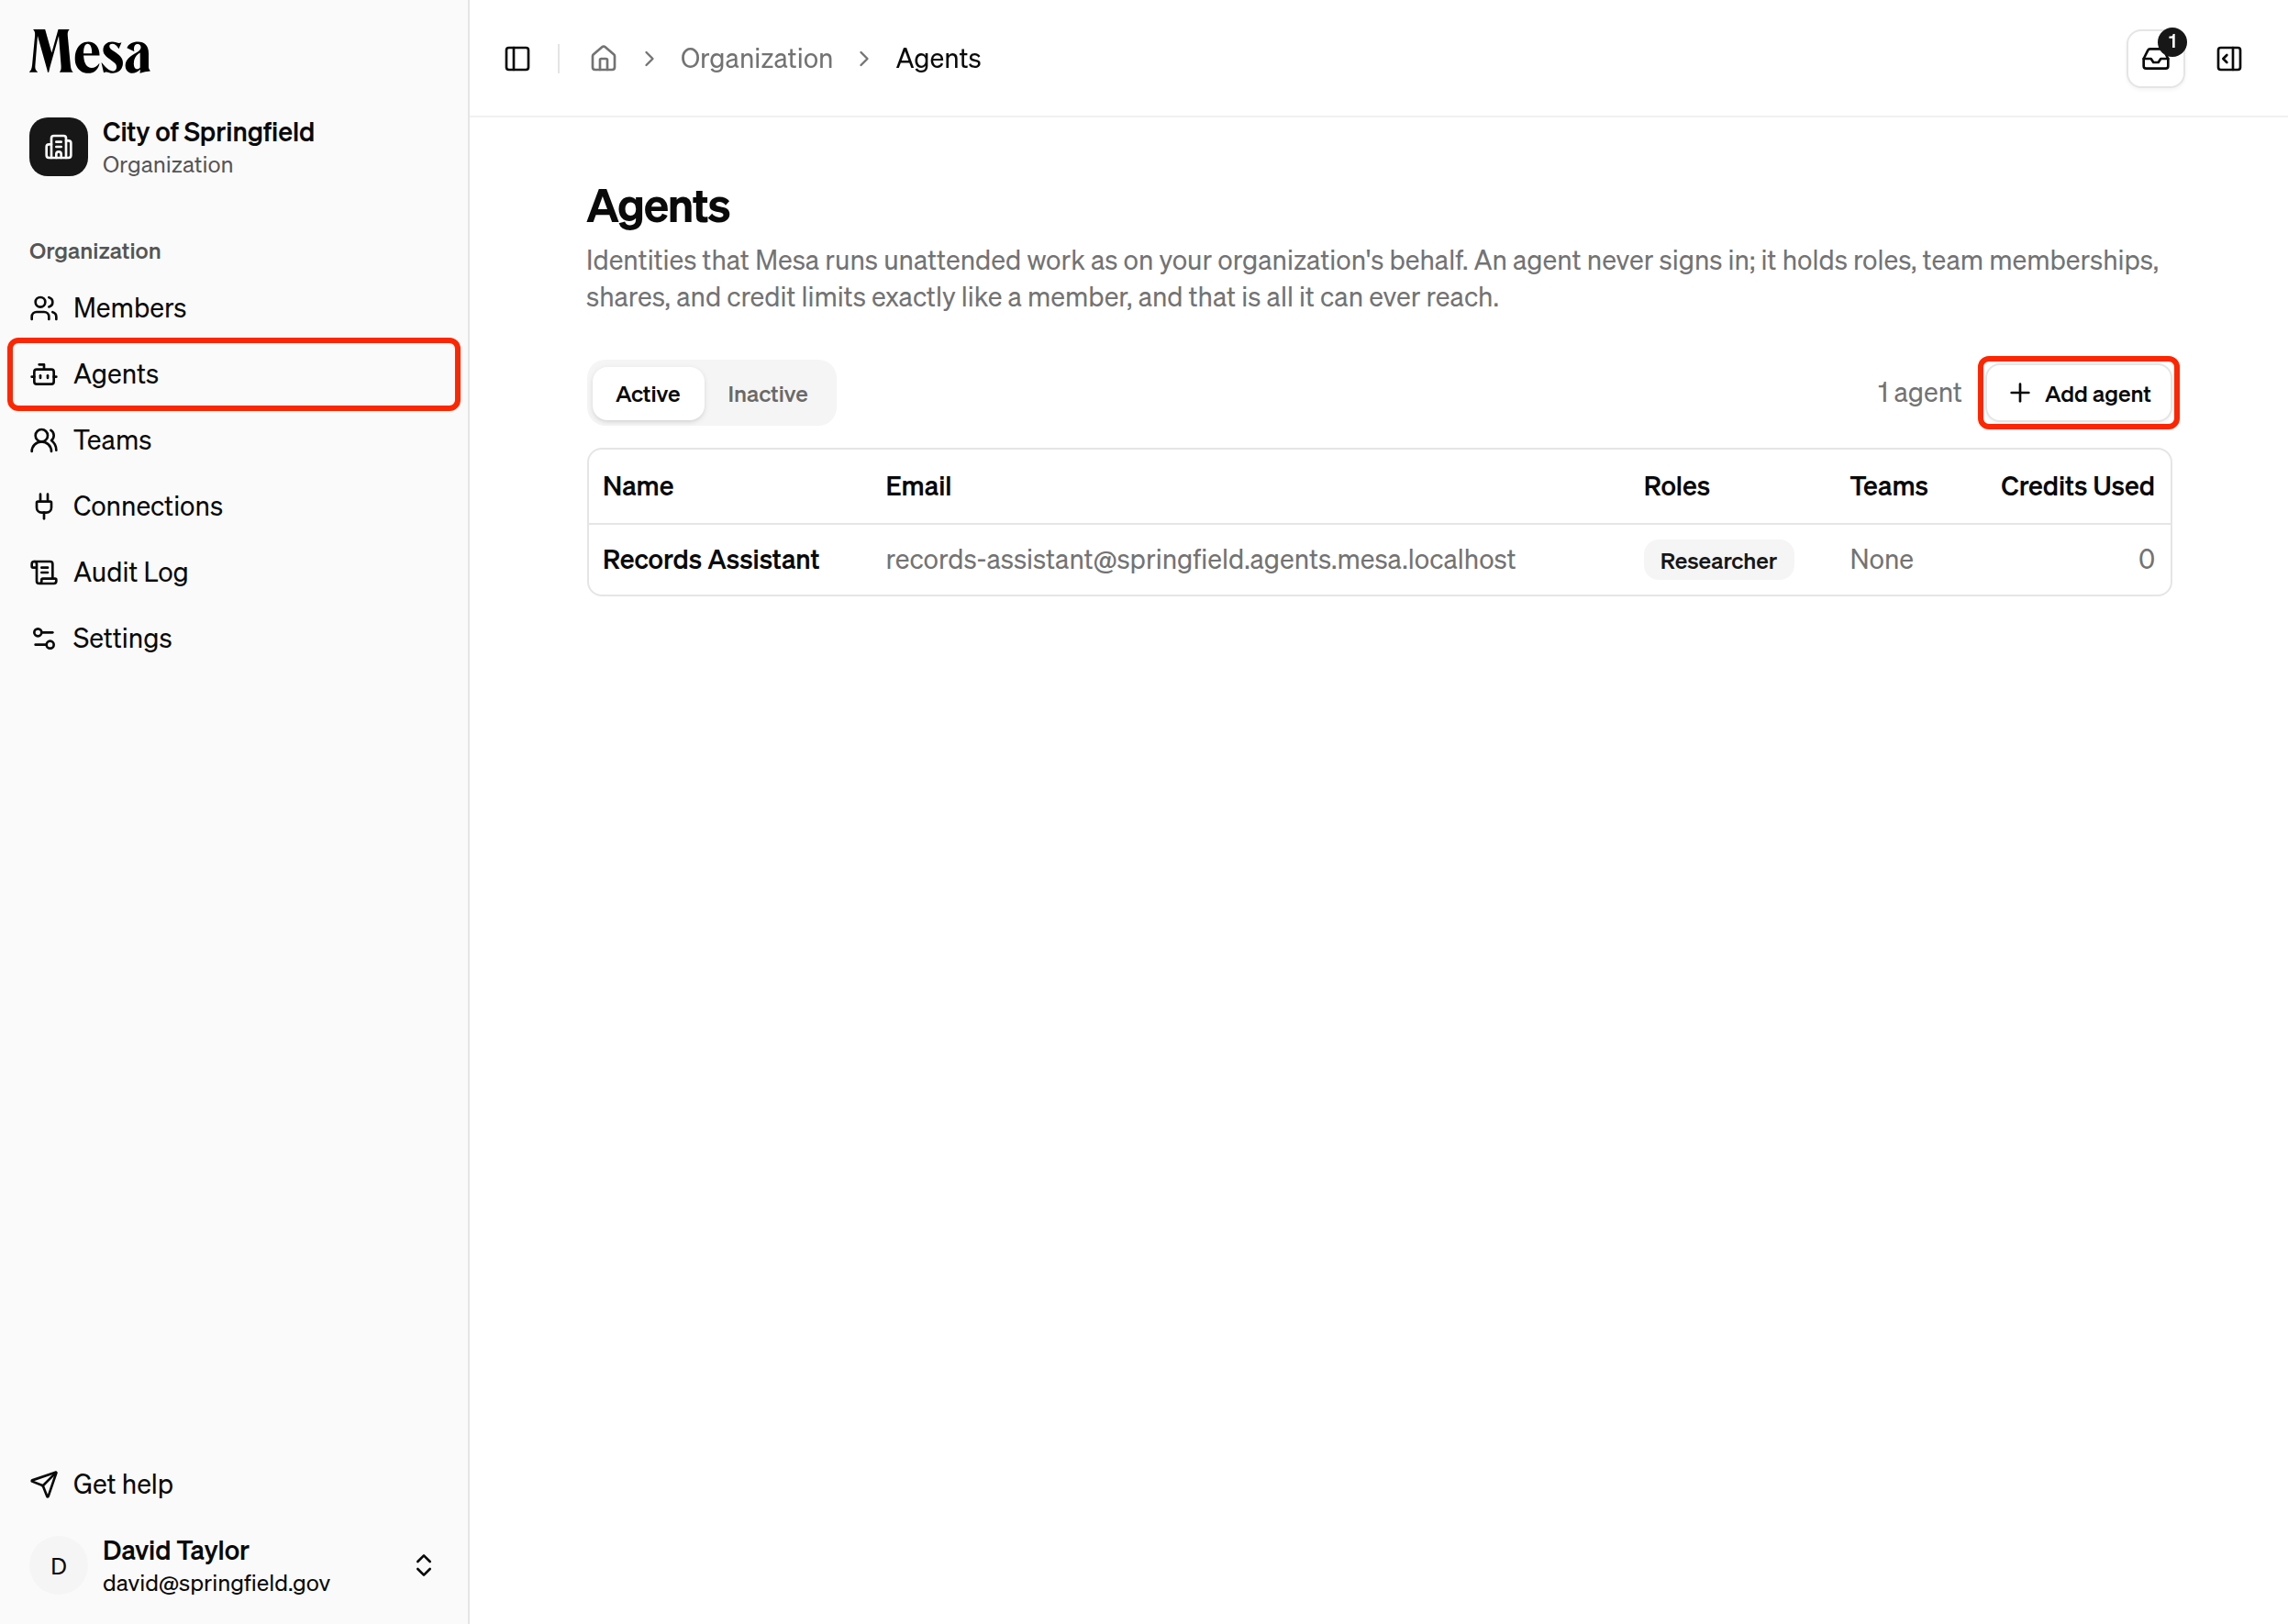Open the inbox notifications icon
This screenshot has height=1624, width=2288.
2155,59
